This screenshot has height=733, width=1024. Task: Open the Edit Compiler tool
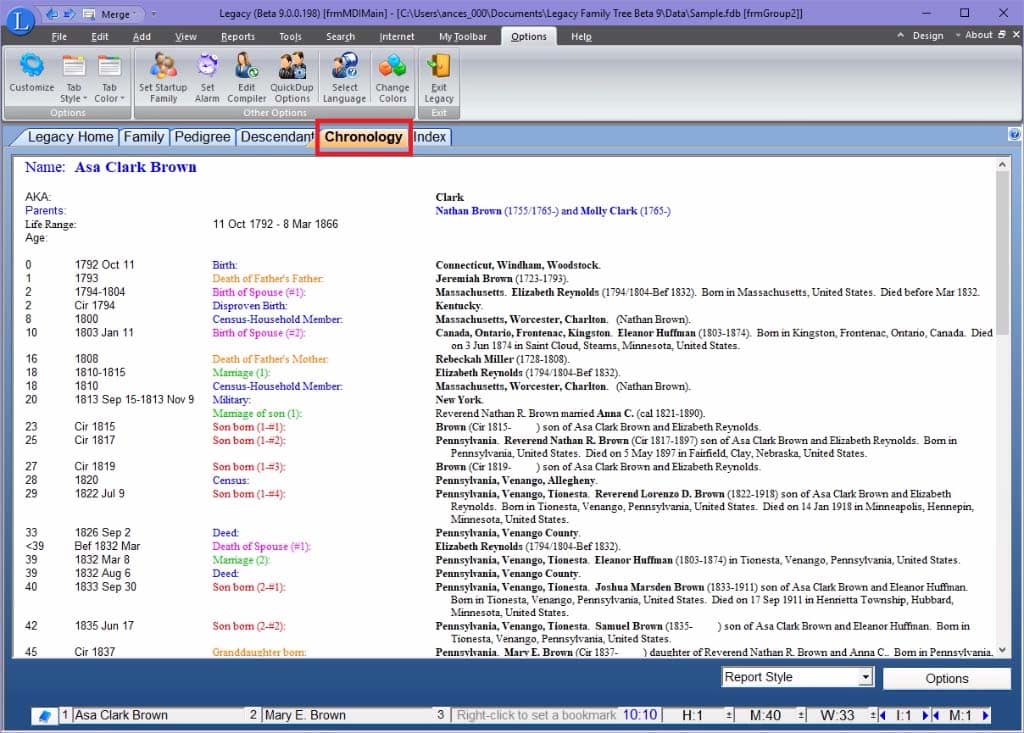pos(246,75)
